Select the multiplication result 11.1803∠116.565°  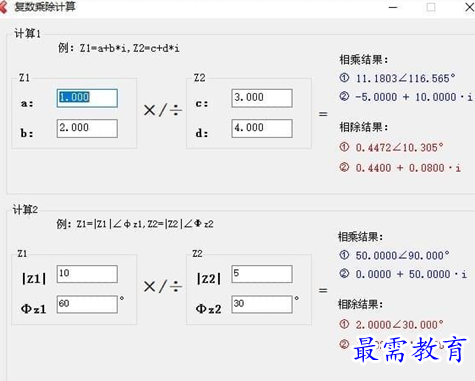405,79
